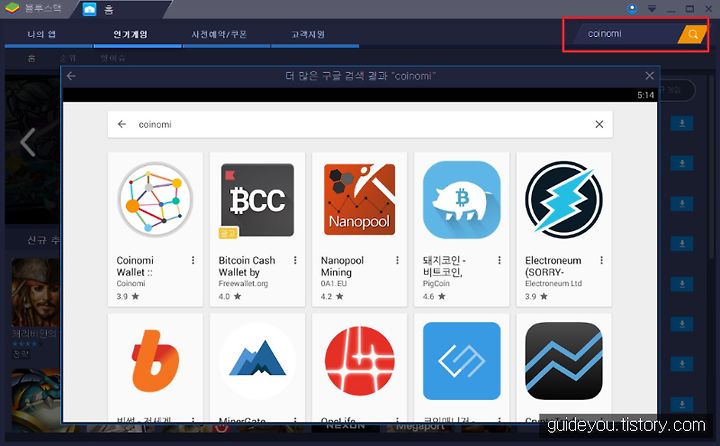Click the 0A1.EU developer label

334,283
